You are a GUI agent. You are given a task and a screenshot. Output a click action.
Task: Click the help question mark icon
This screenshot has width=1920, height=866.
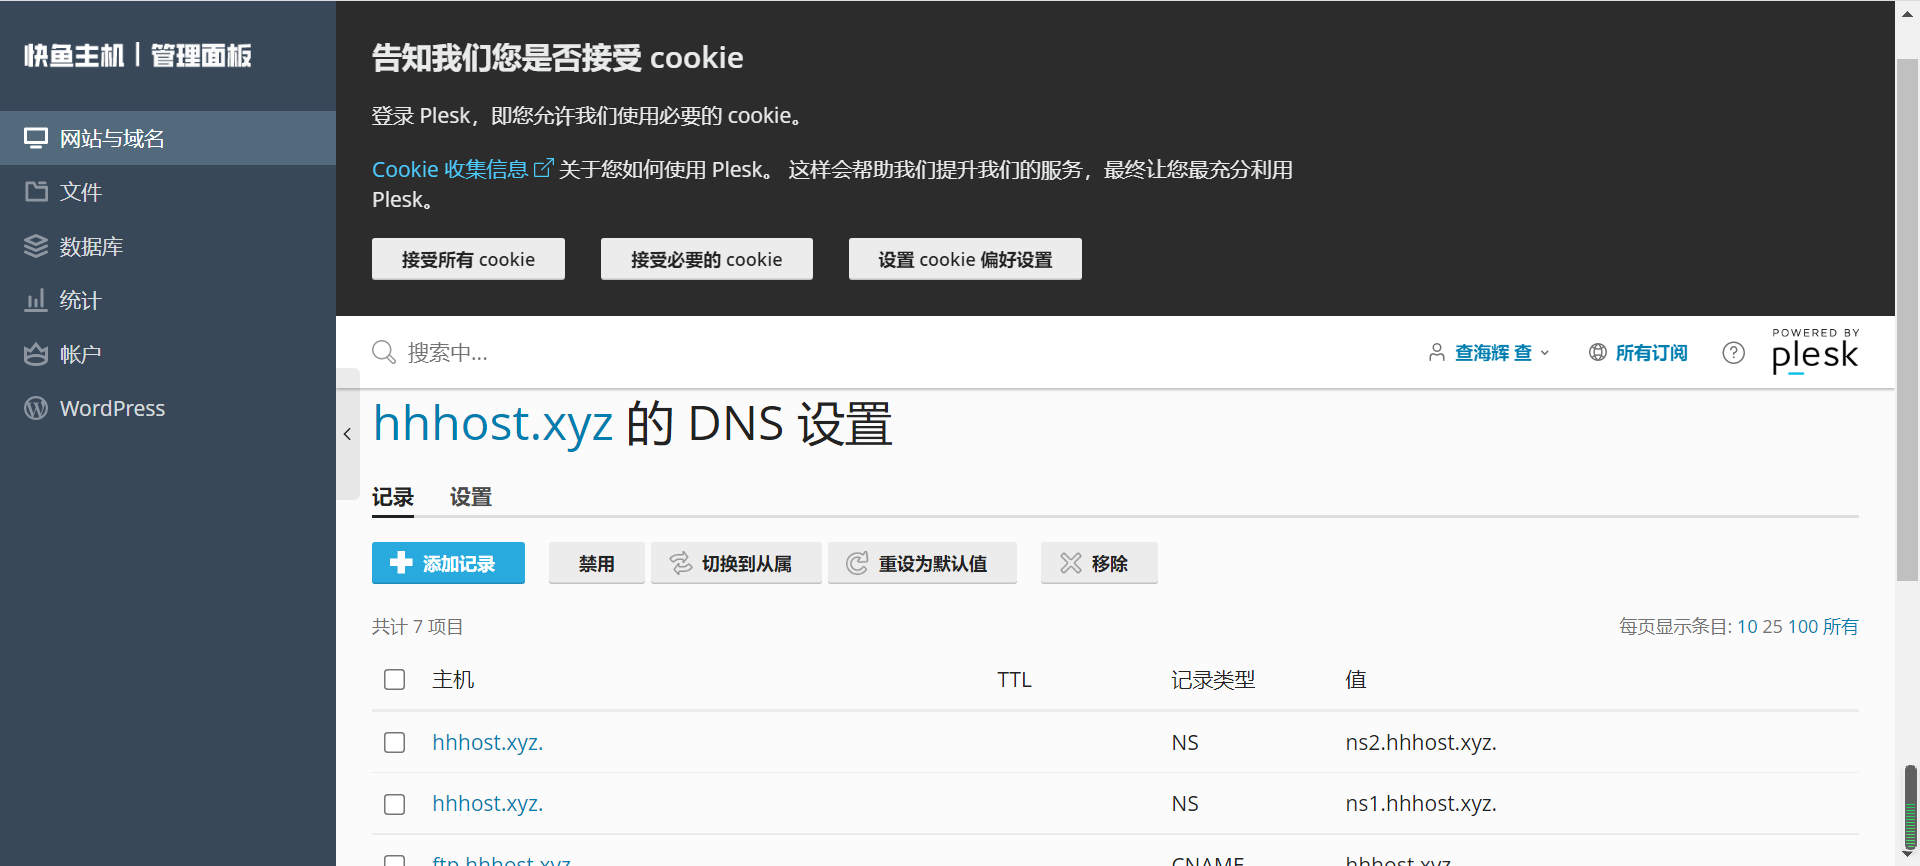point(1733,353)
